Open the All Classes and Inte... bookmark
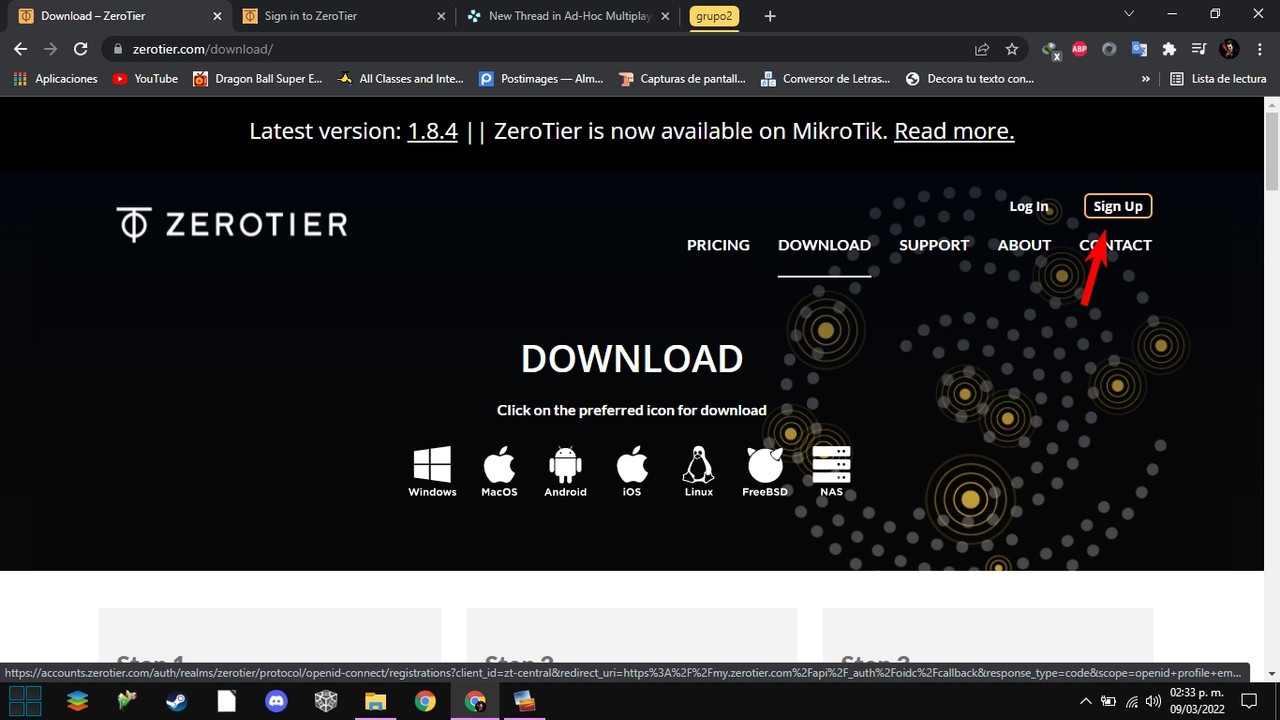Screen dimensions: 1280x720 [401, 79]
